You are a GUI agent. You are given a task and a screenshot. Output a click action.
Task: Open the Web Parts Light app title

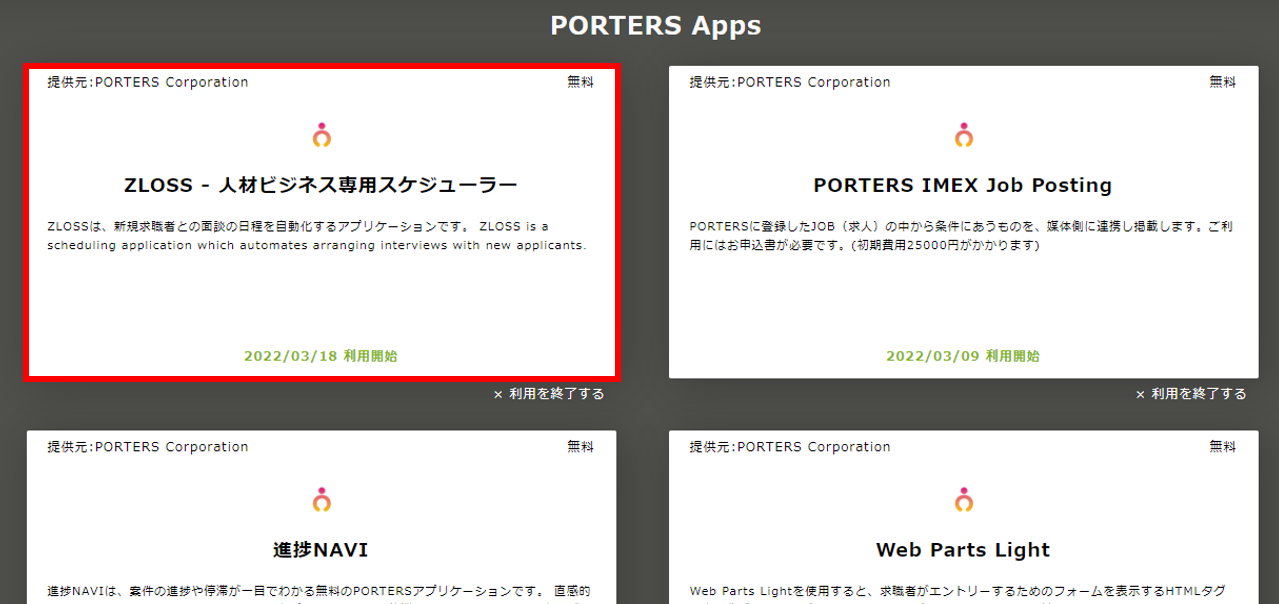tap(963, 550)
